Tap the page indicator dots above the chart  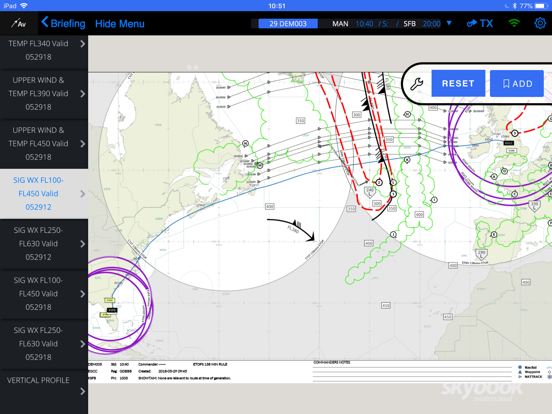tap(193, 67)
